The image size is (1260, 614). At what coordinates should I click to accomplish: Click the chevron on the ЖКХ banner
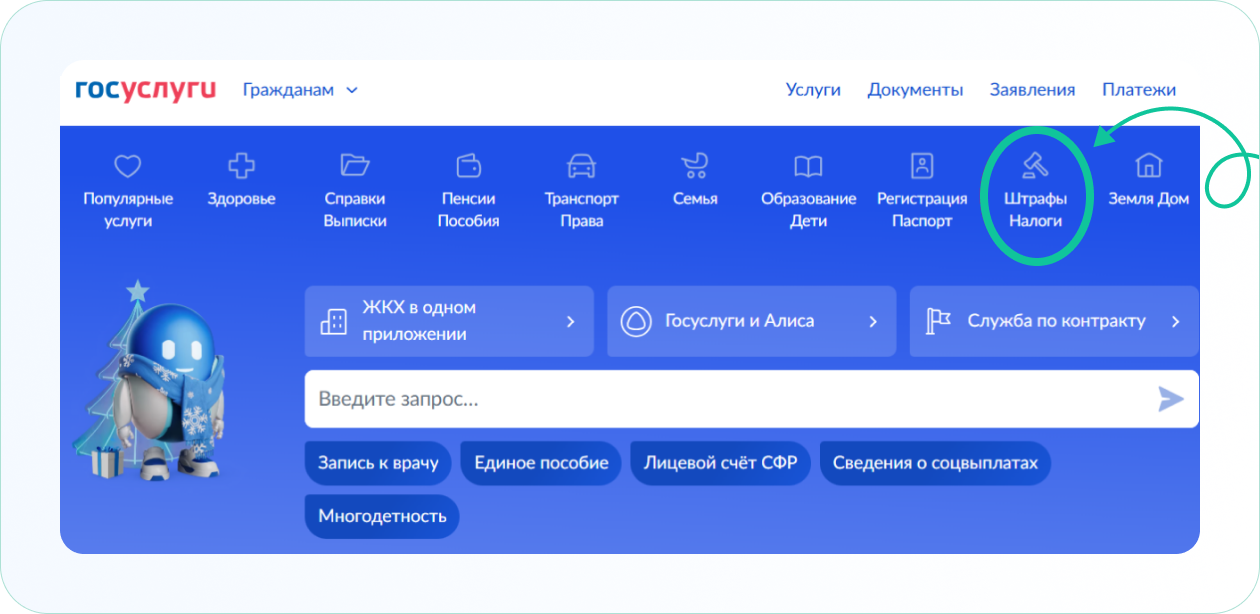click(x=571, y=321)
